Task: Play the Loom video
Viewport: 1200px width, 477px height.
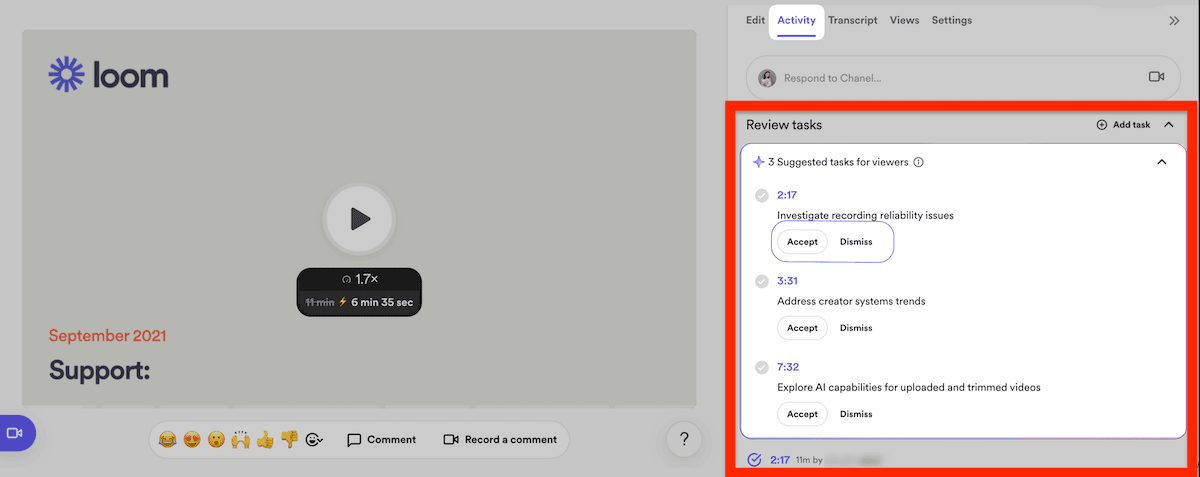Action: 359,219
